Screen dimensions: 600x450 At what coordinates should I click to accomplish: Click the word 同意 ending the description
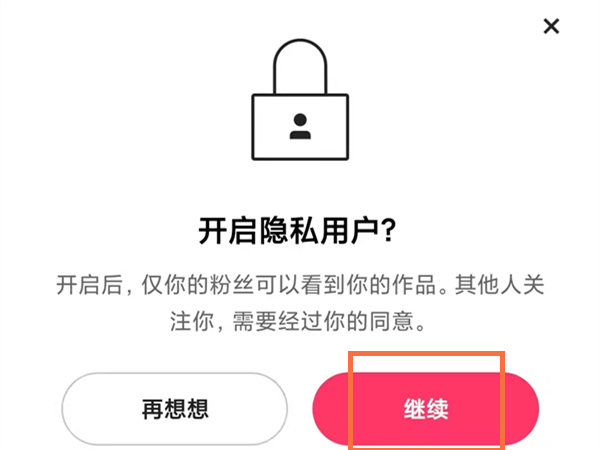pos(391,321)
